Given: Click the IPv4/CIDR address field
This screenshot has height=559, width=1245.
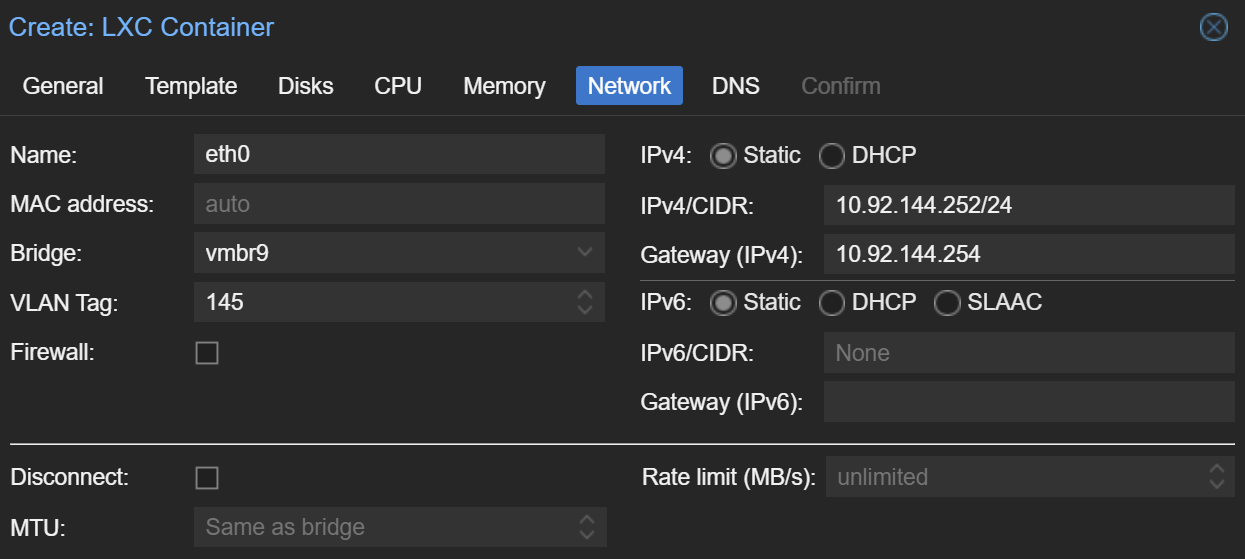Looking at the screenshot, I should tap(1028, 205).
